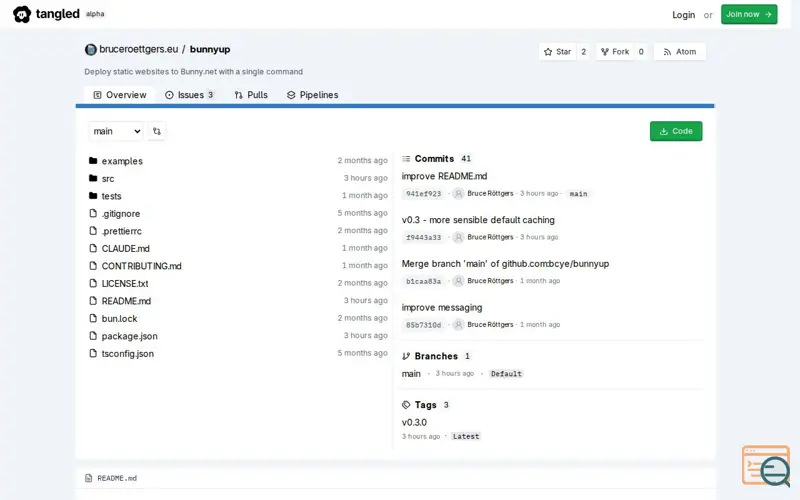
Task: Click file icon beside tsconfig.json
Action: (x=93, y=353)
